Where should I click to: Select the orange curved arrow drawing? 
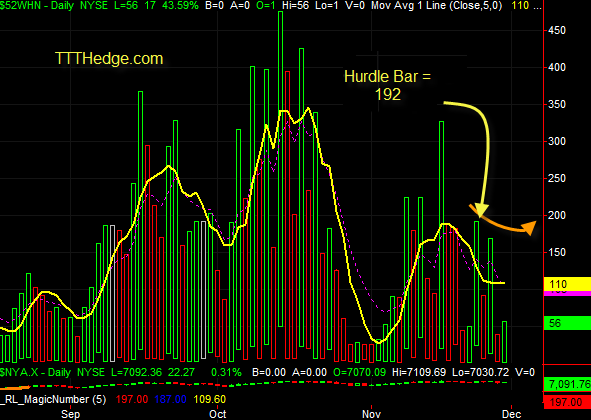503,221
